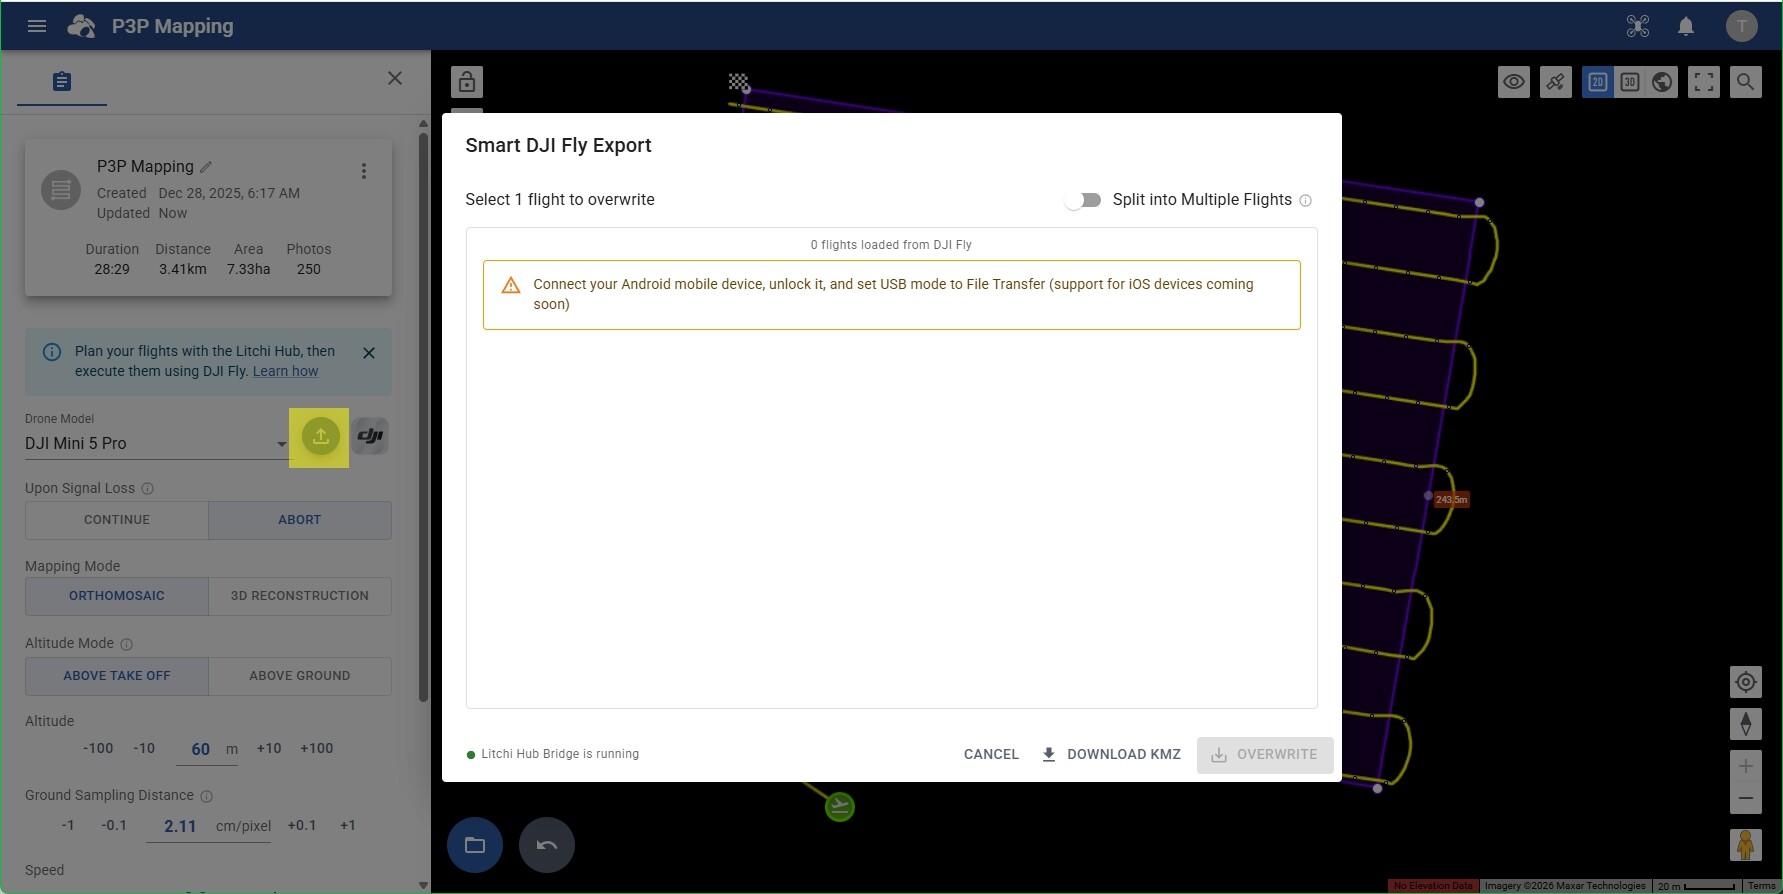Increase altitude using the +10 stepper
This screenshot has width=1783, height=894.
269,748
